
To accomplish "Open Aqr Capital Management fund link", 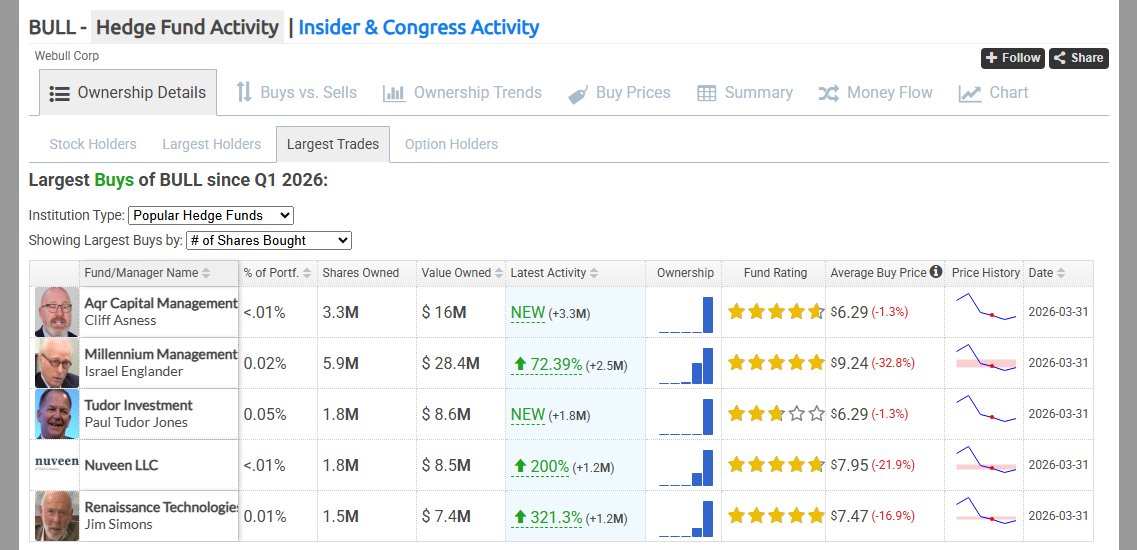I will [161, 303].
